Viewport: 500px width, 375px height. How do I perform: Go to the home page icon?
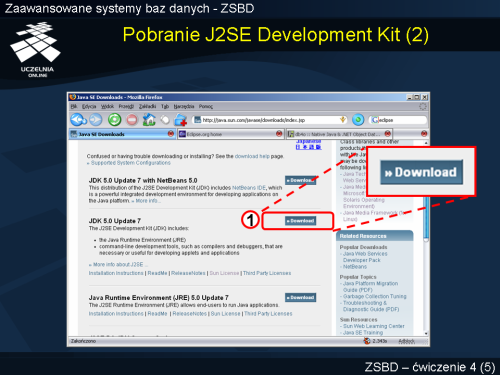click(149, 119)
